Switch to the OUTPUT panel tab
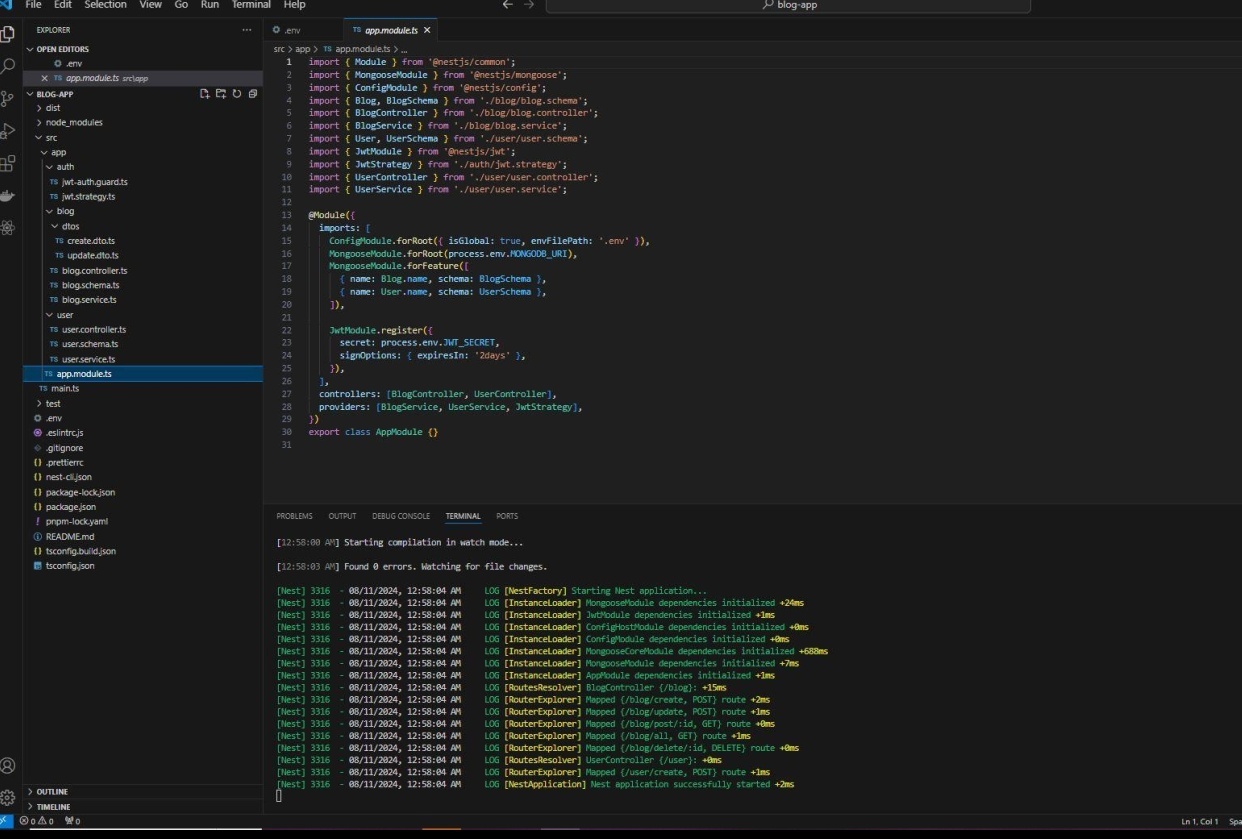The height and width of the screenshot is (839, 1242). point(342,516)
